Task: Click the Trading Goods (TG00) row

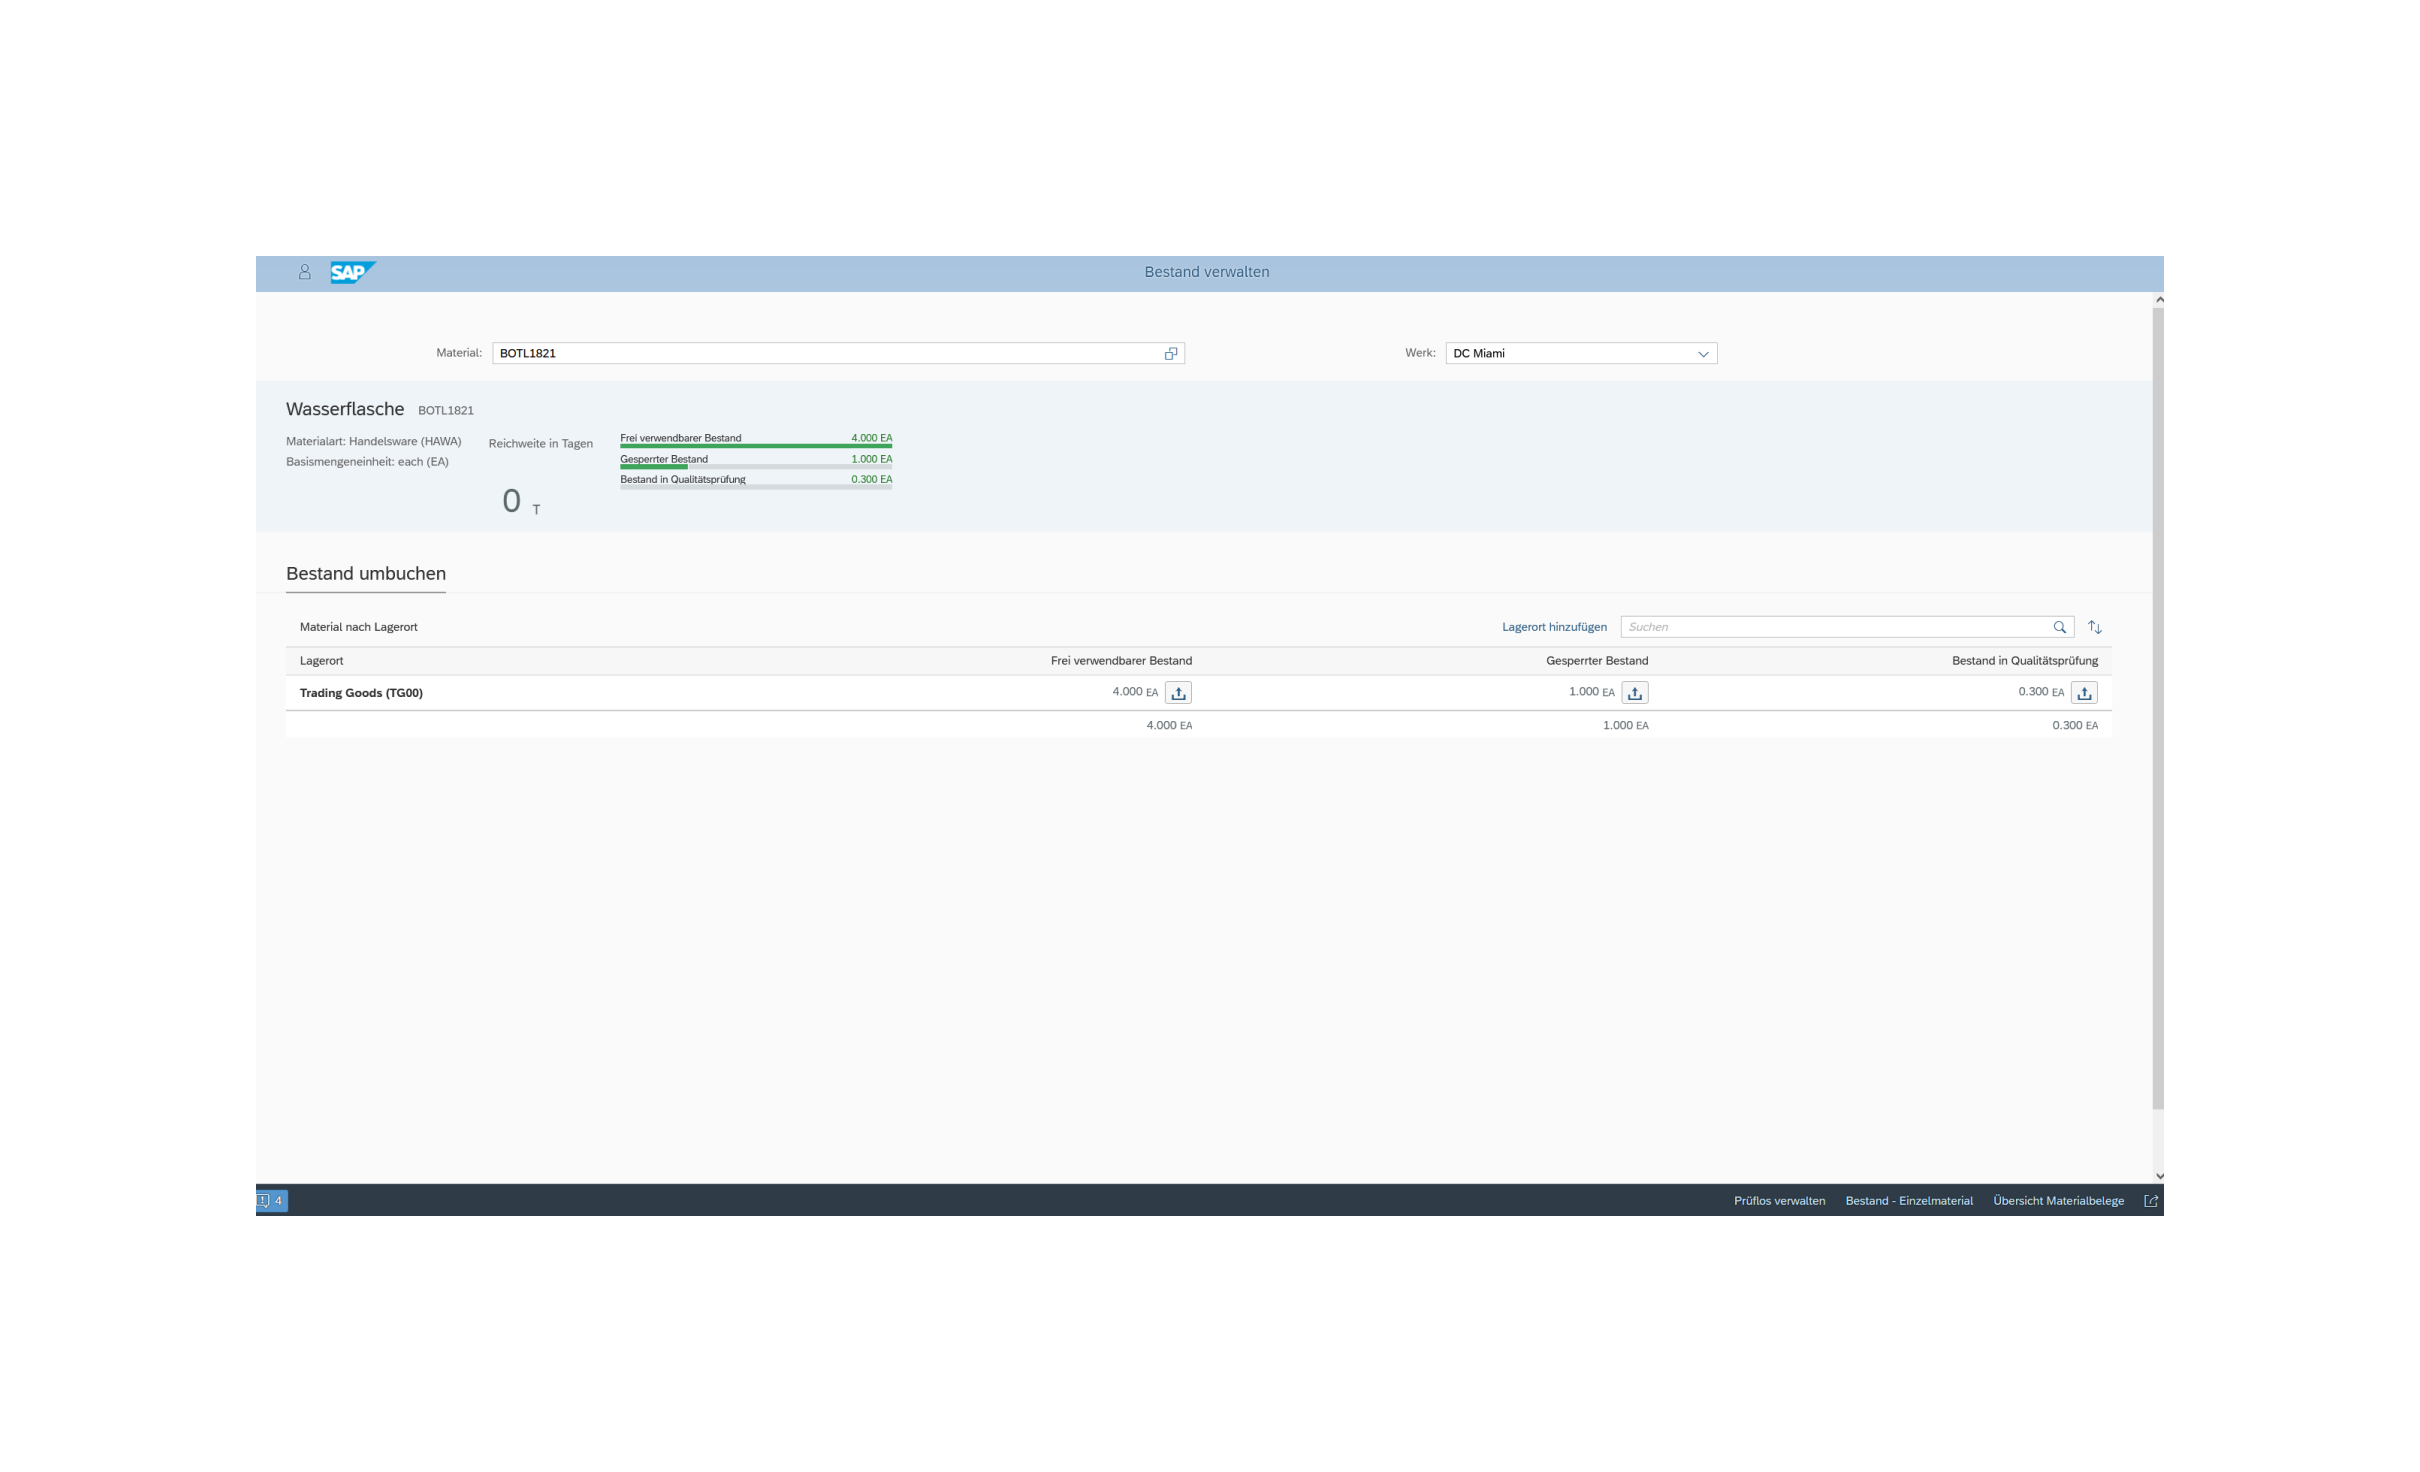Action: (1198, 693)
